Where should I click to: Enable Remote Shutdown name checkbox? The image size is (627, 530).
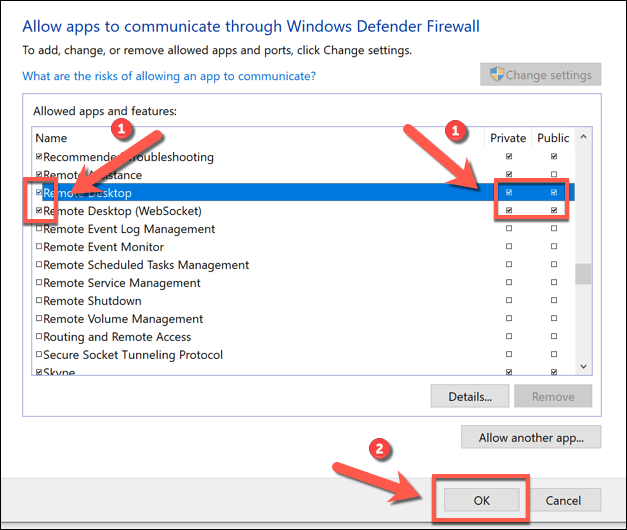point(39,301)
